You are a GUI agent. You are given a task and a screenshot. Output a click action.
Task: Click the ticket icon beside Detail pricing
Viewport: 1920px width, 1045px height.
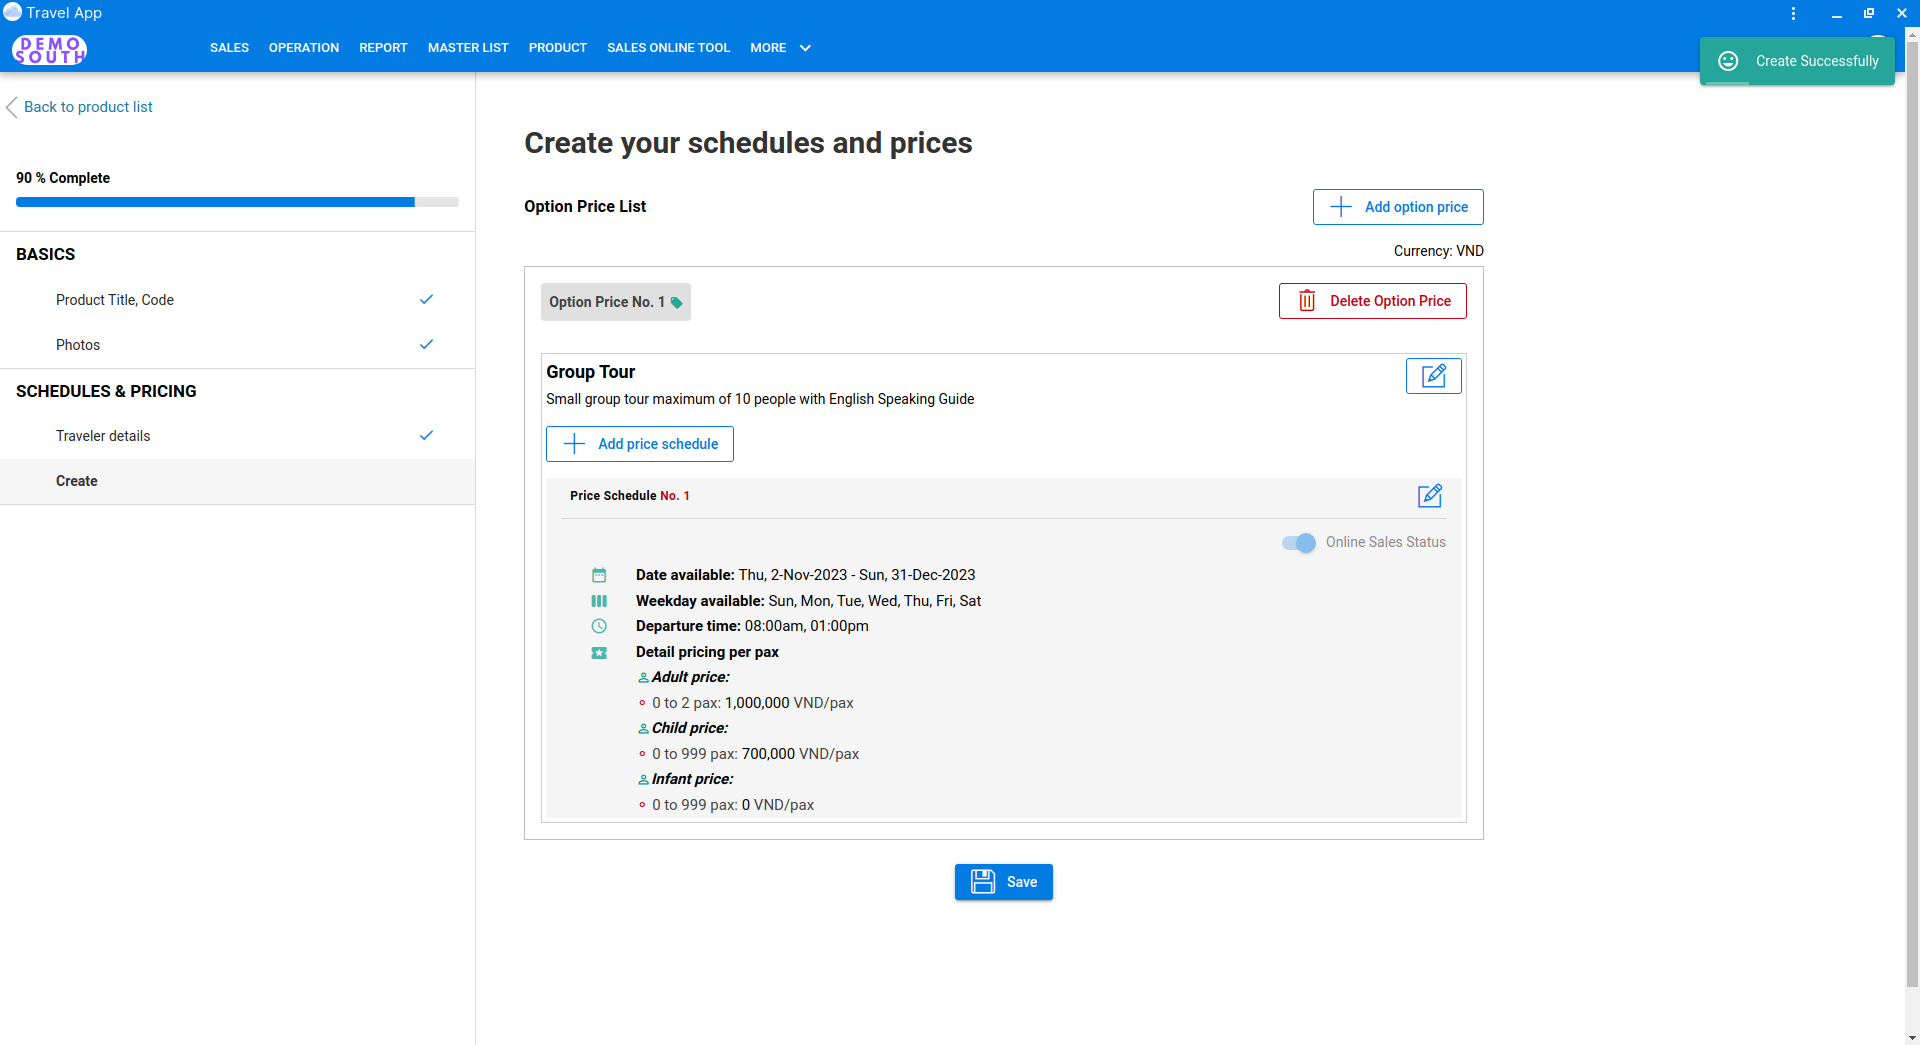click(x=599, y=653)
